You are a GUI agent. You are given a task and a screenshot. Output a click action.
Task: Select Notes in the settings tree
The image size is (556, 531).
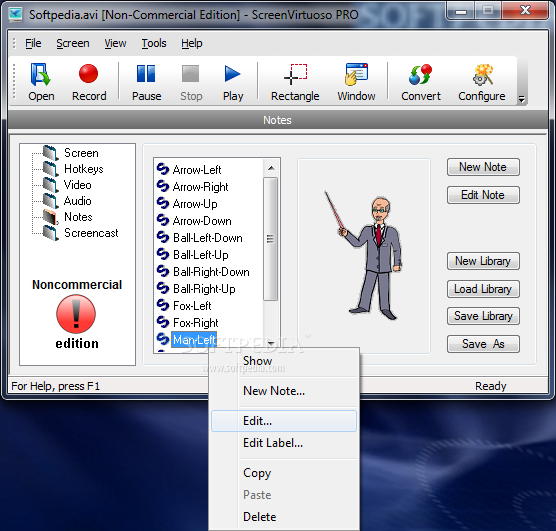(x=78, y=217)
